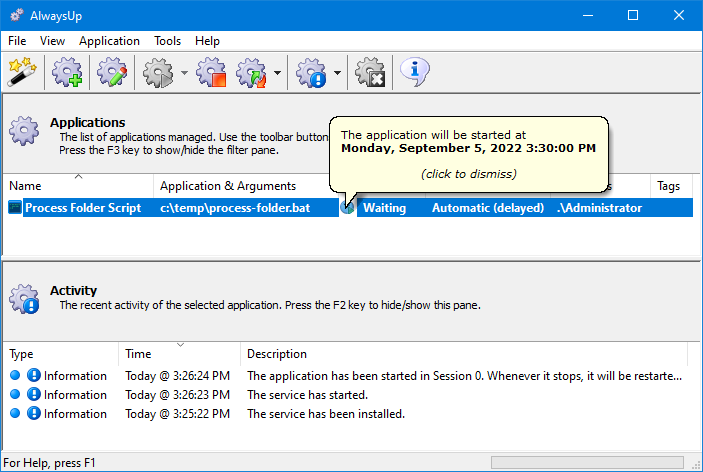This screenshot has height=472, width=703.
Task: Open the File menu
Action: coord(17,41)
